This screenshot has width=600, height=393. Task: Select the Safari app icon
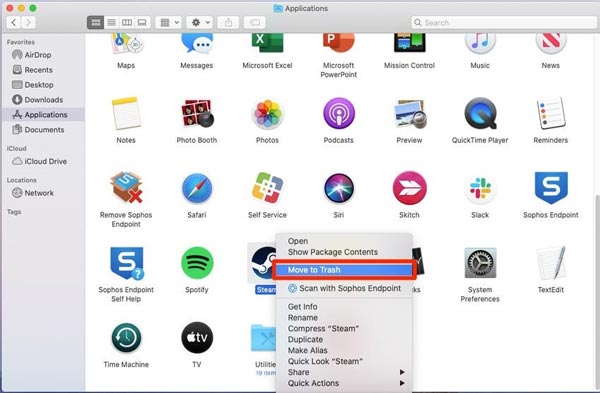pos(197,188)
